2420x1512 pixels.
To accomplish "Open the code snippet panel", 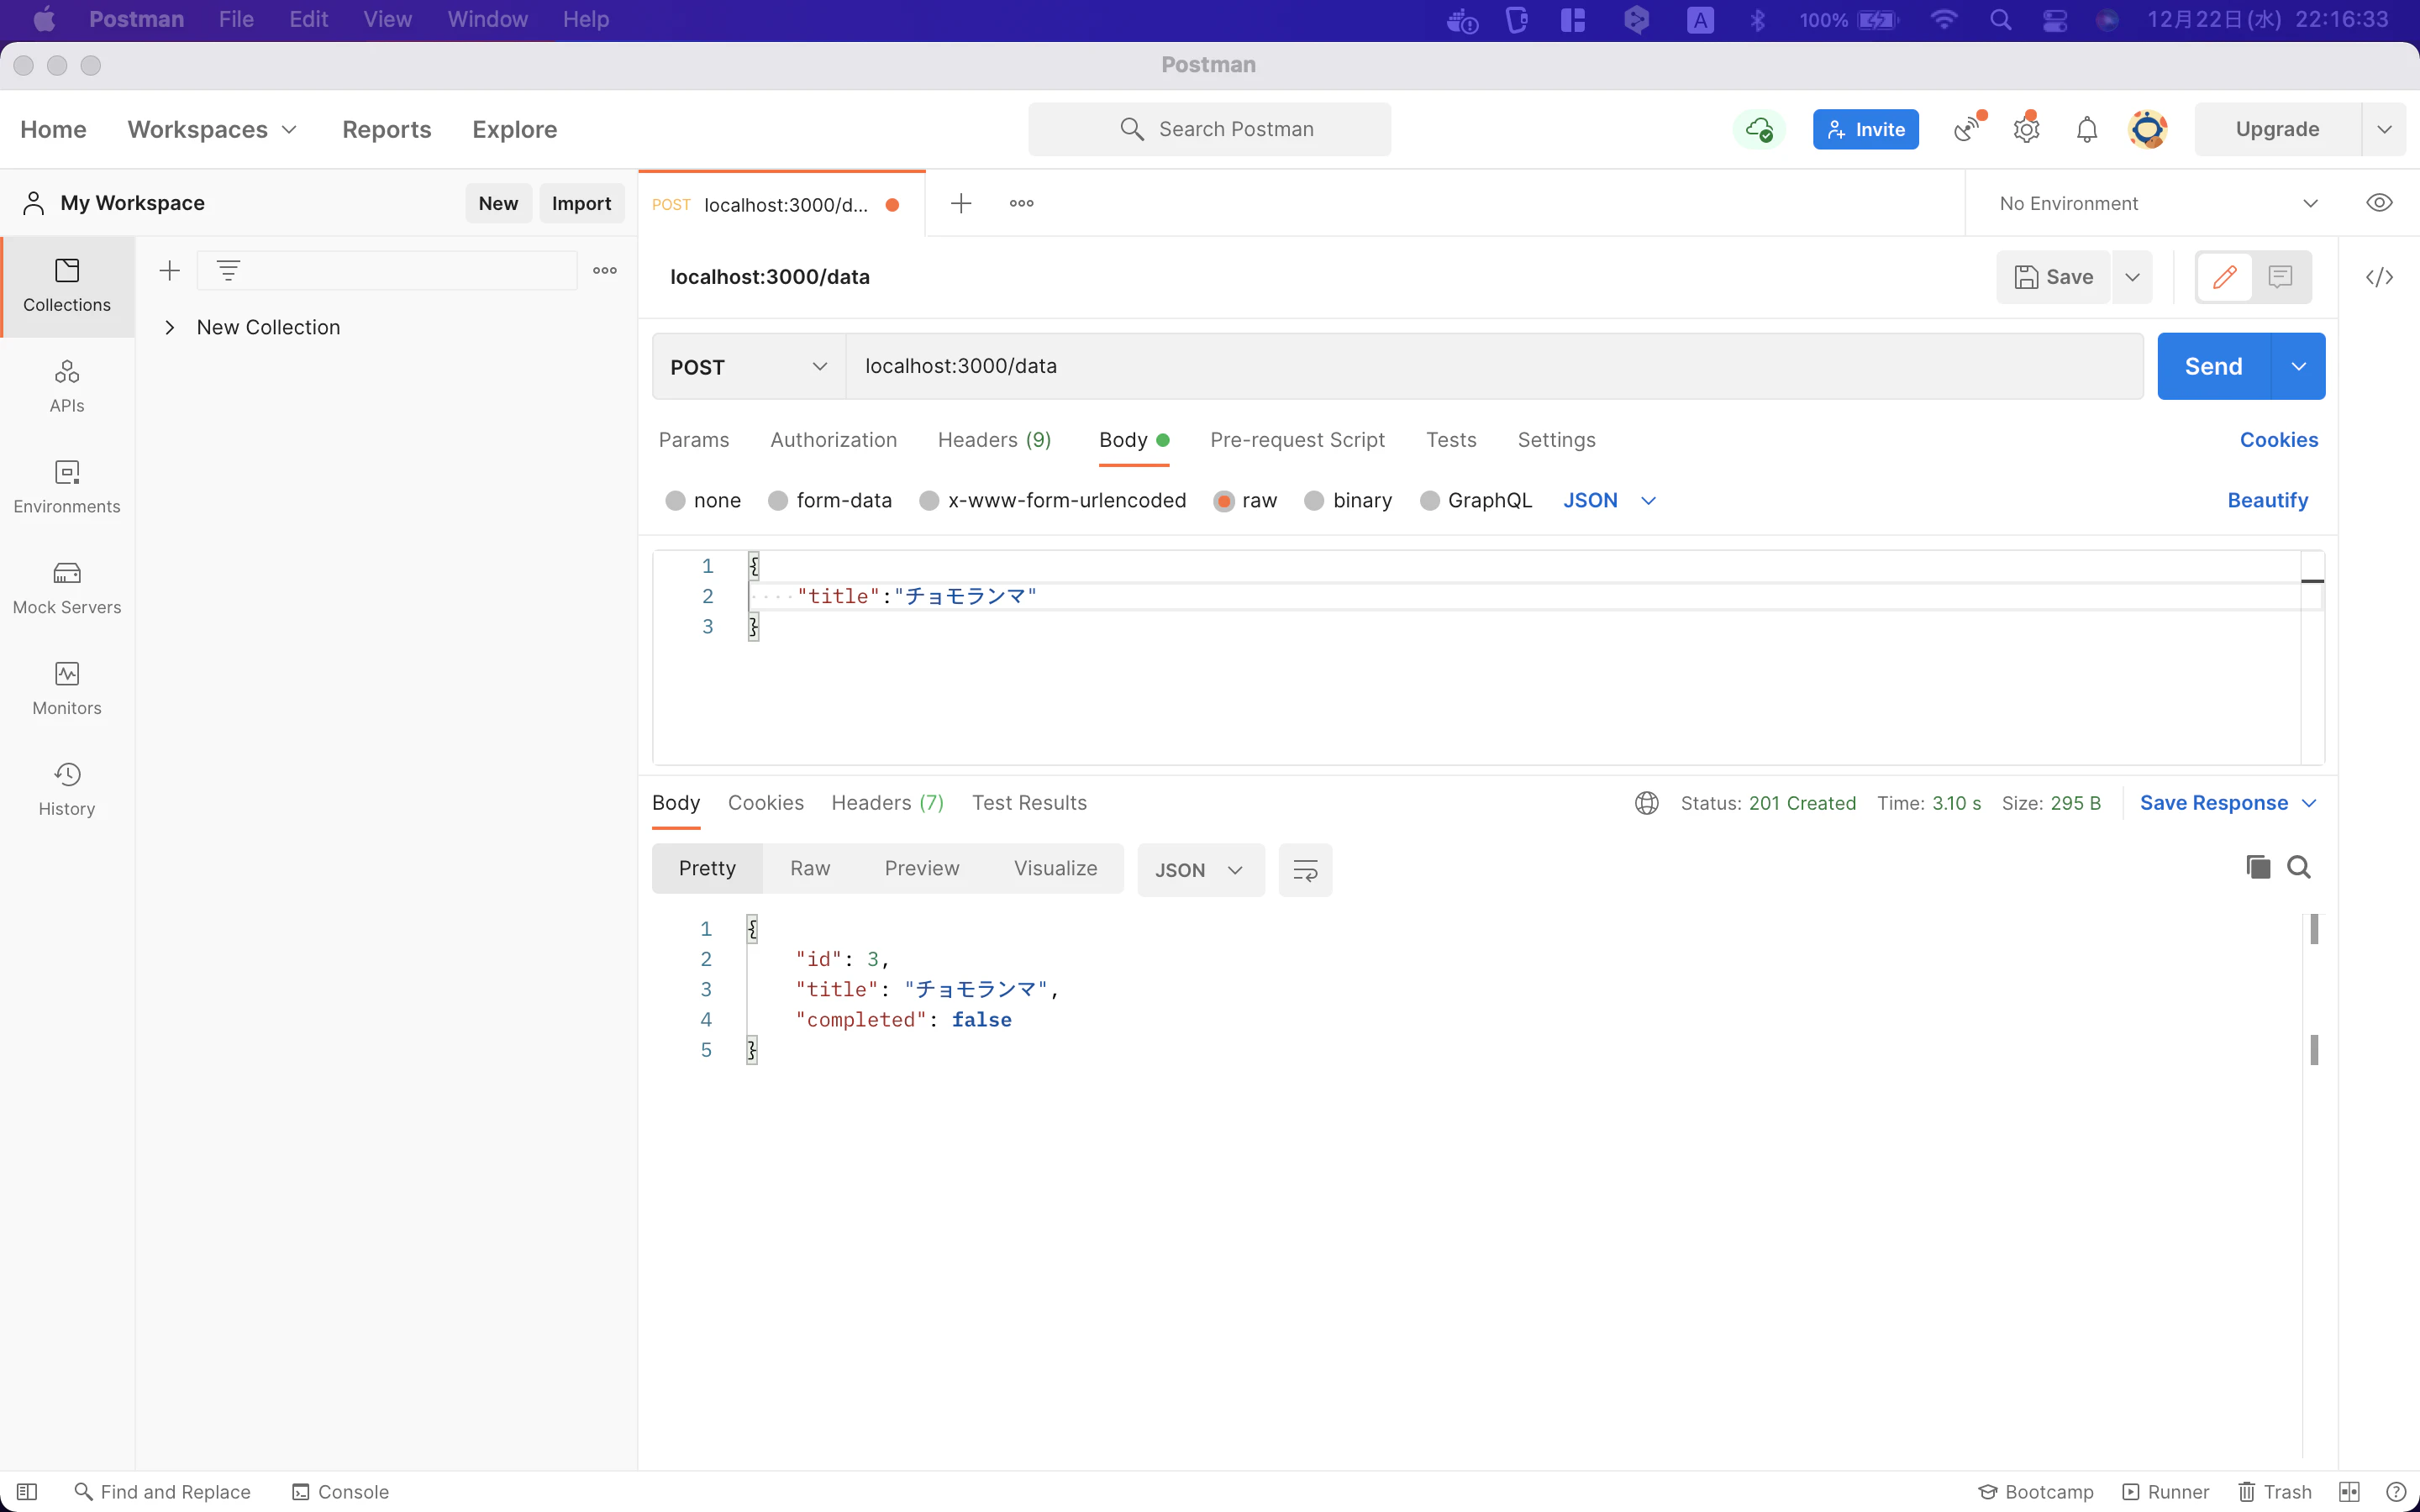I will tap(2379, 277).
